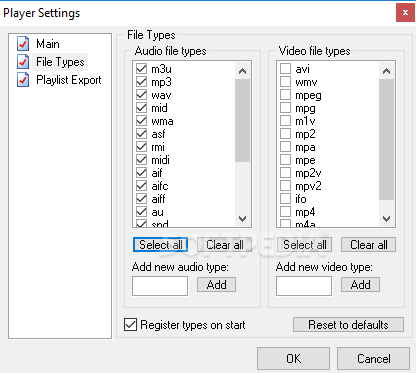Focus the new audio type field

point(160,286)
